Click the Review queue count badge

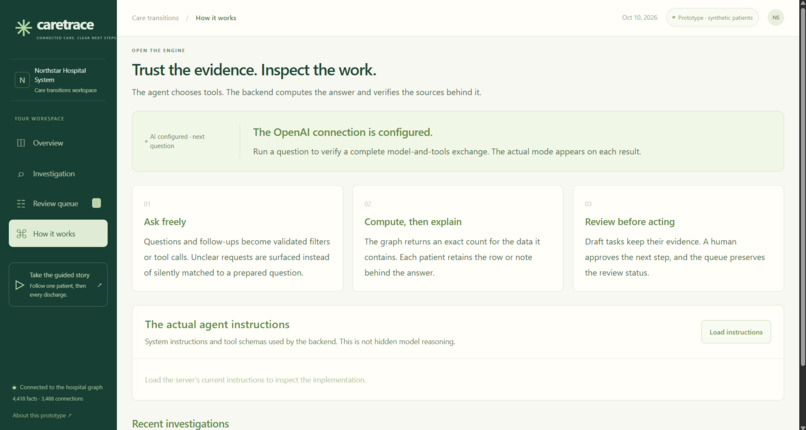pyautogui.click(x=96, y=203)
